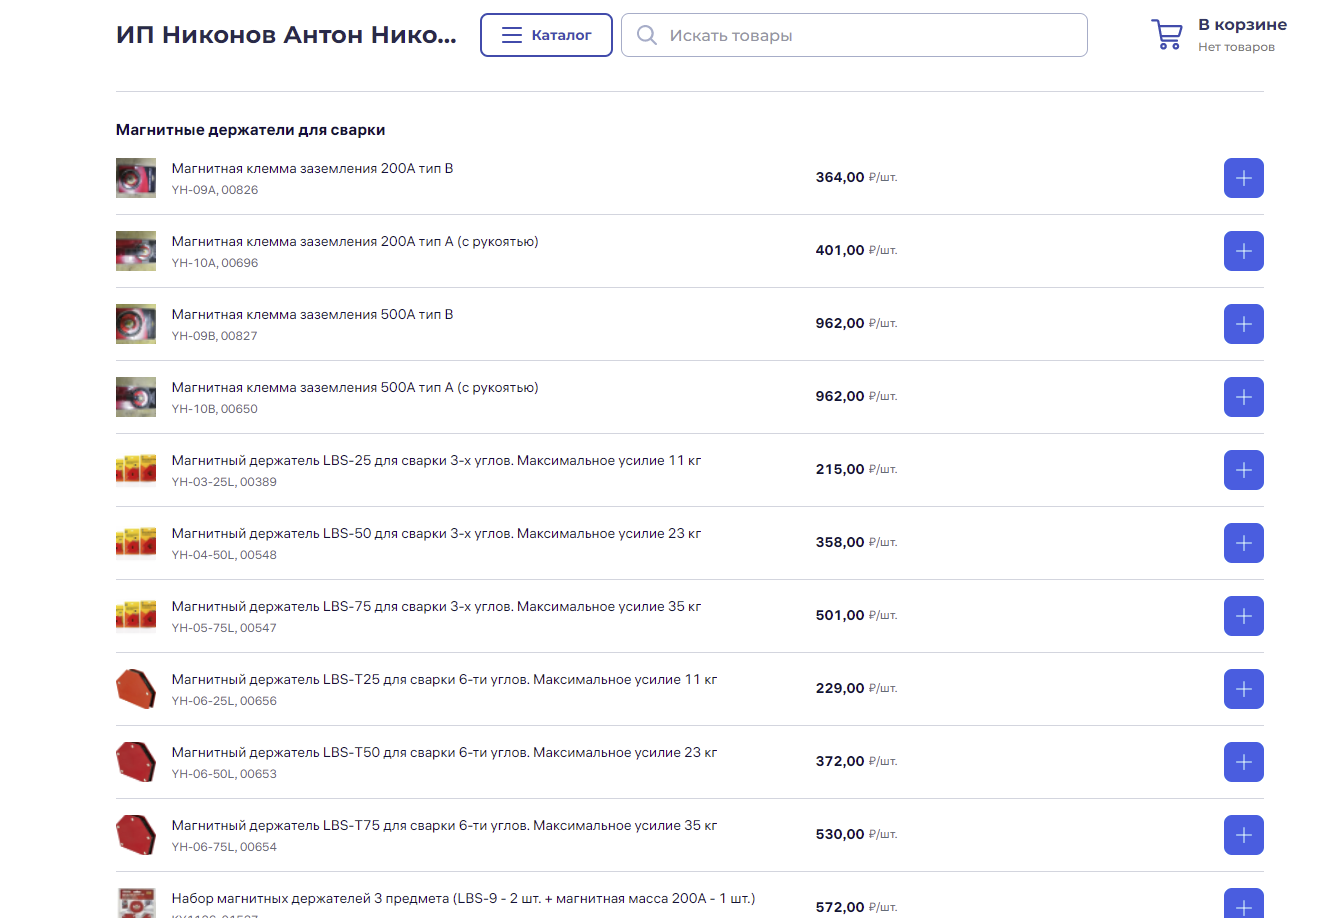The width and height of the screenshot is (1338, 918).
Task: Open the shopping cart icon
Action: [1166, 35]
